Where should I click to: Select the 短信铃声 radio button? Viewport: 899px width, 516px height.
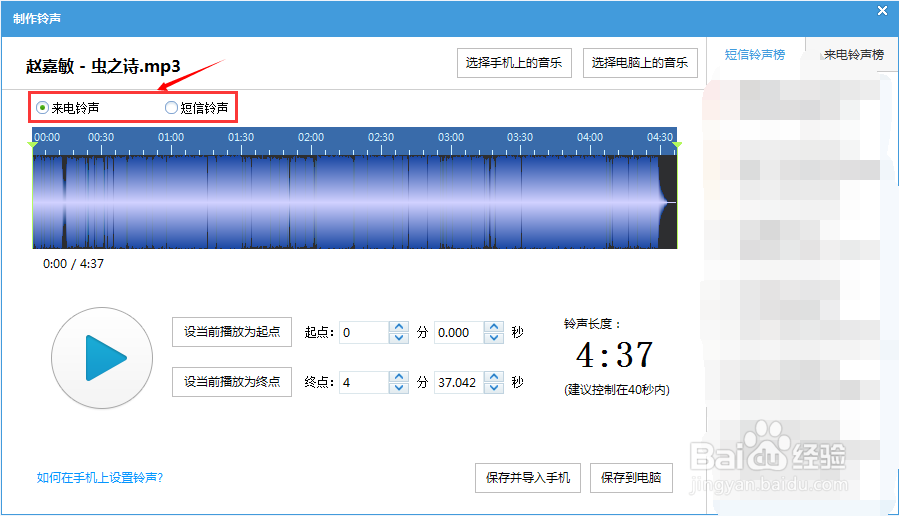(x=171, y=108)
